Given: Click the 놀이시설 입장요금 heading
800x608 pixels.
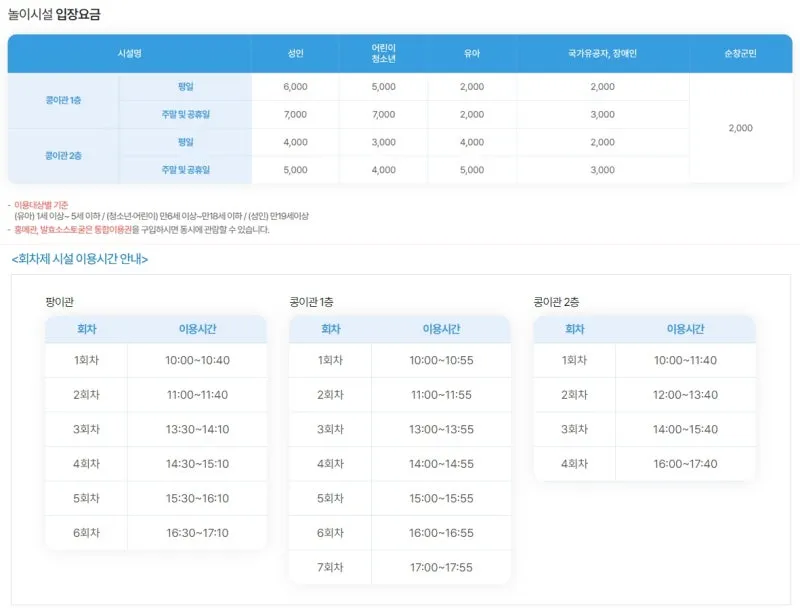Looking at the screenshot, I should [54, 15].
